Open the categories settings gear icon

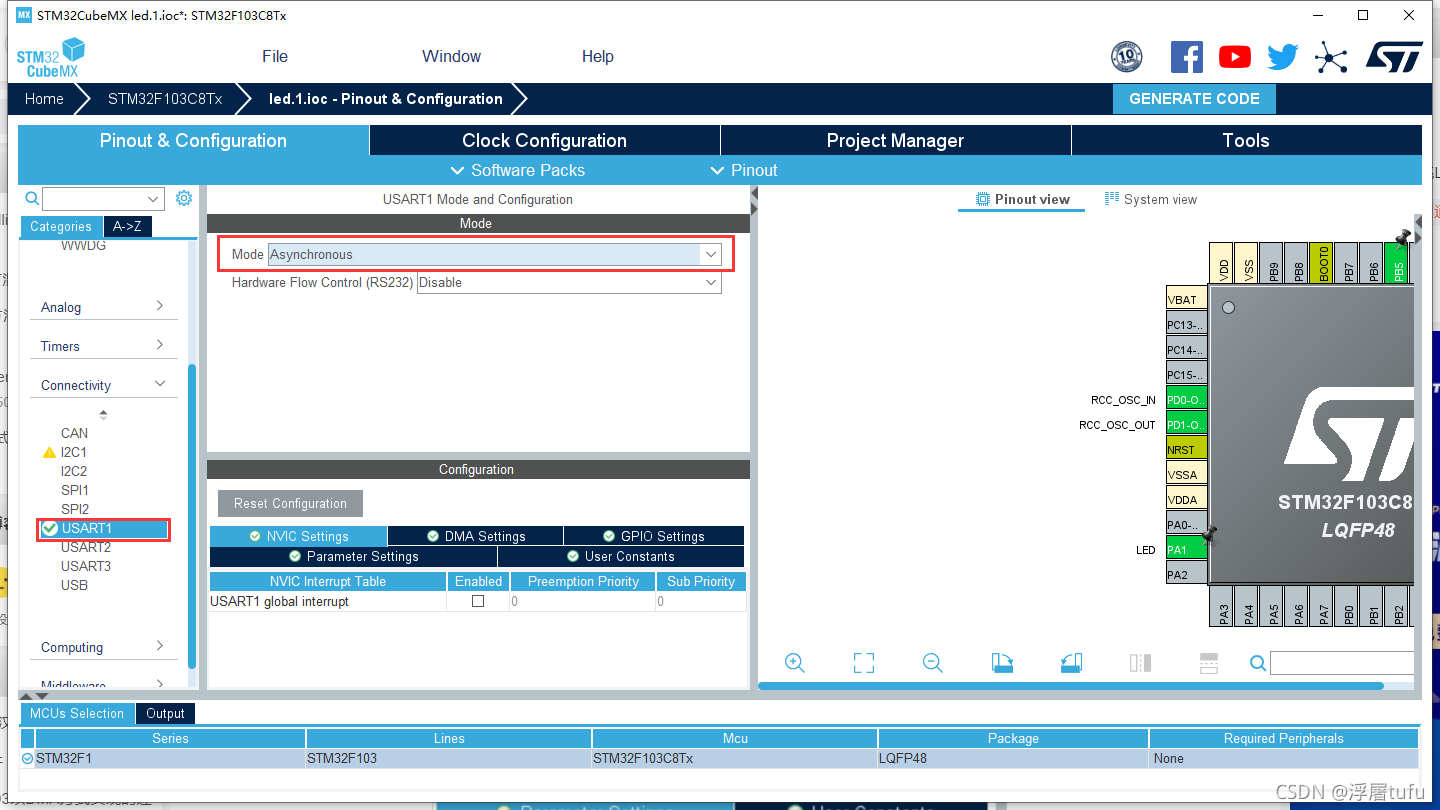(184, 198)
